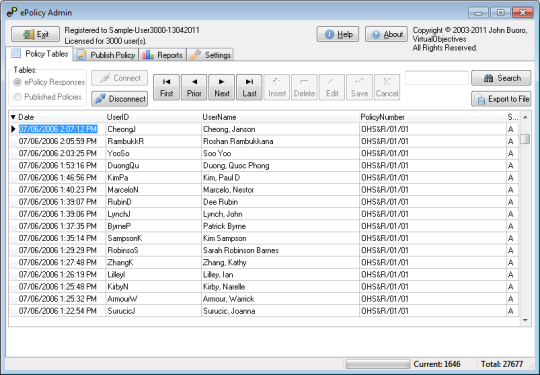The width and height of the screenshot is (540, 375).
Task: Select the Duong, Quoc Phong cell
Action: [280, 166]
